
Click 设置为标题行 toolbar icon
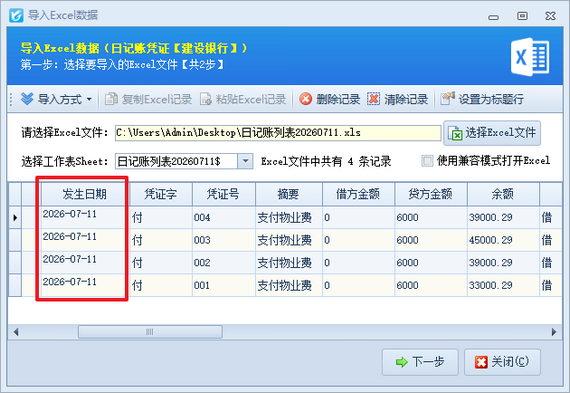tap(447, 99)
